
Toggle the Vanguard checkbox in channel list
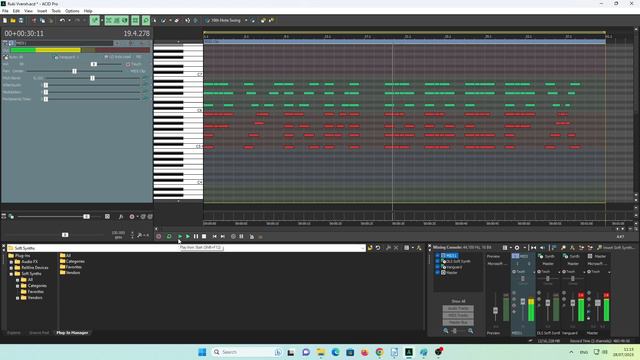(437, 267)
